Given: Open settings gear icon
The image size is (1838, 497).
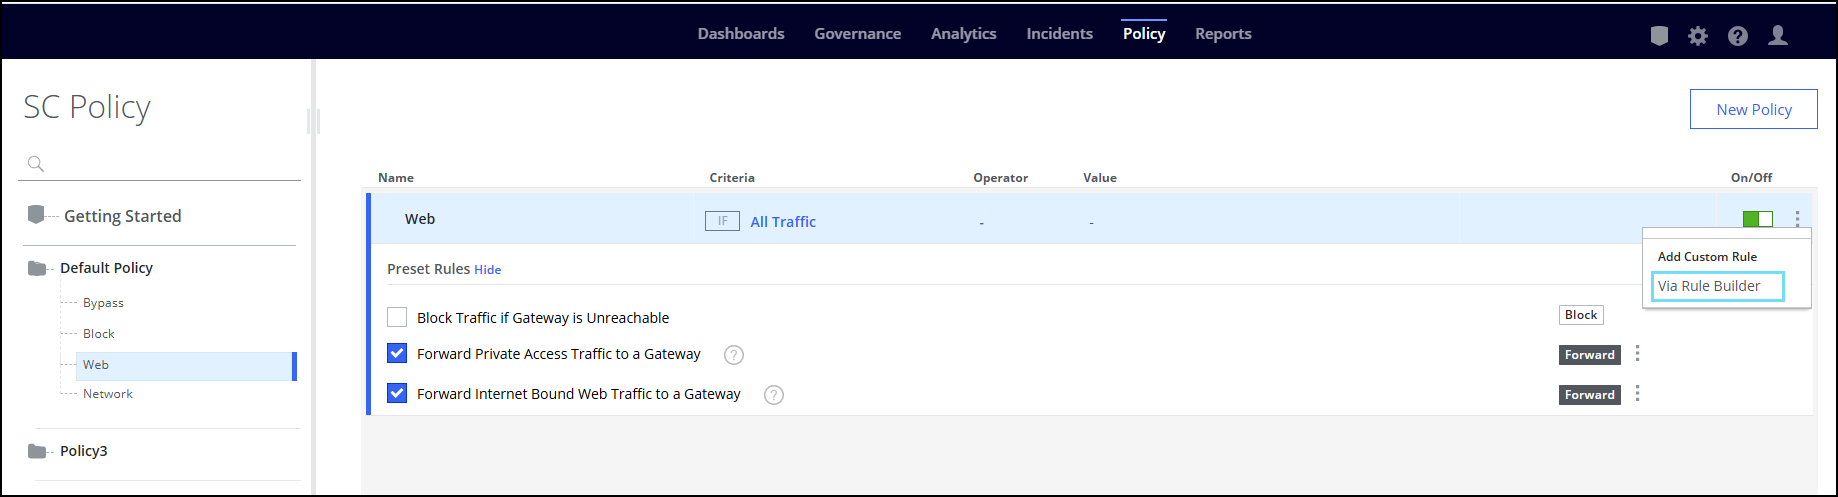Looking at the screenshot, I should pos(1698,36).
